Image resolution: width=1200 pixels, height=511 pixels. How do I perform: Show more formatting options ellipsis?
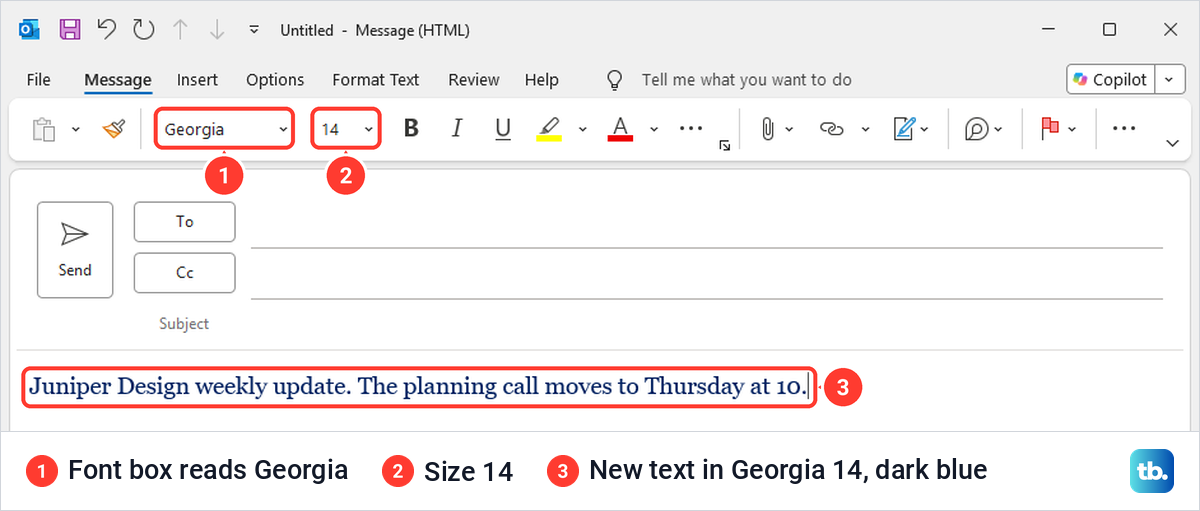(691, 129)
